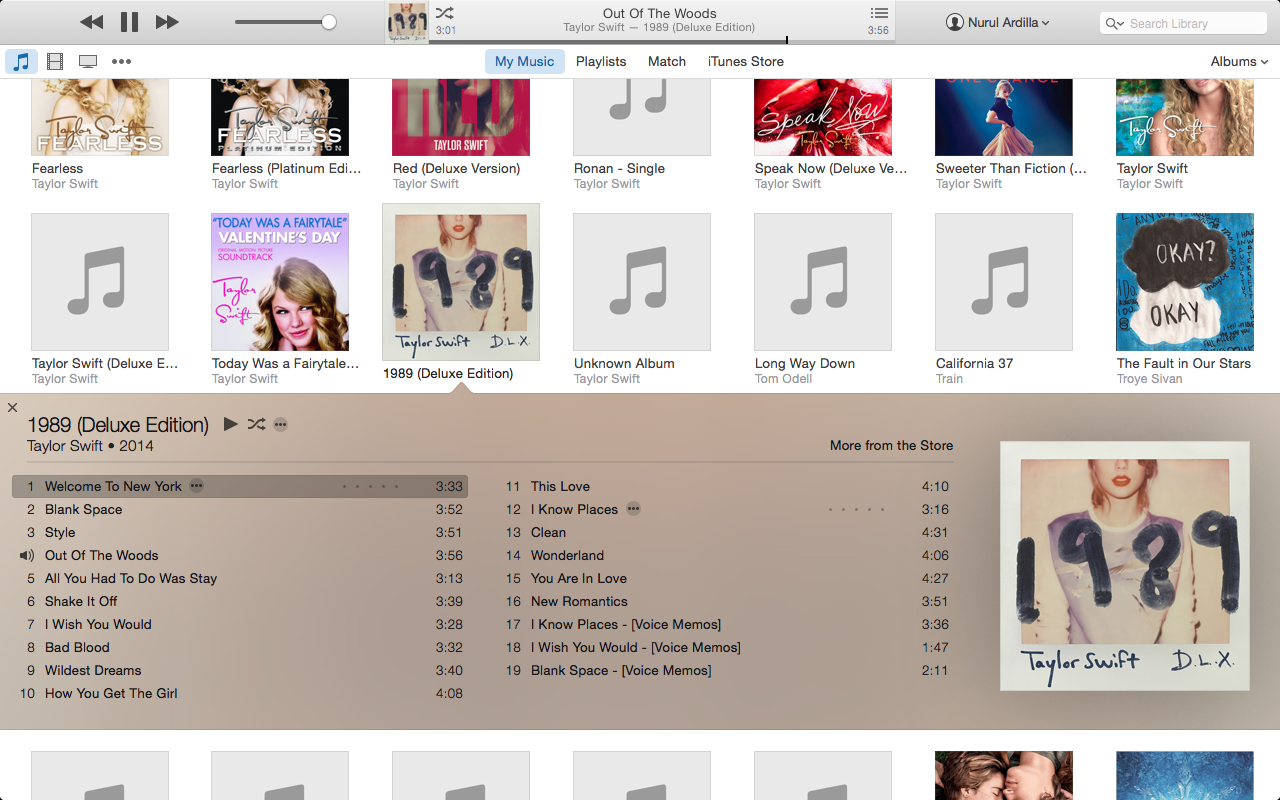Select the Shake It Off track
This screenshot has height=800, width=1280.
240,601
